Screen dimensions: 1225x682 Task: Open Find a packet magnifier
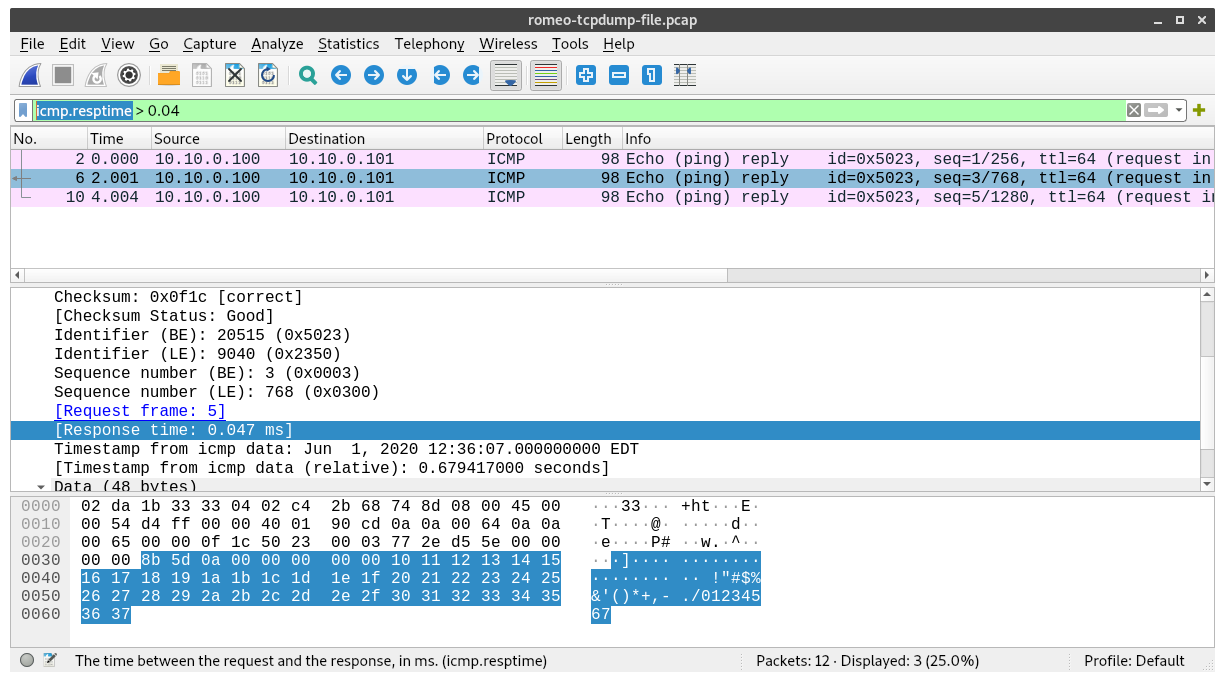point(308,75)
